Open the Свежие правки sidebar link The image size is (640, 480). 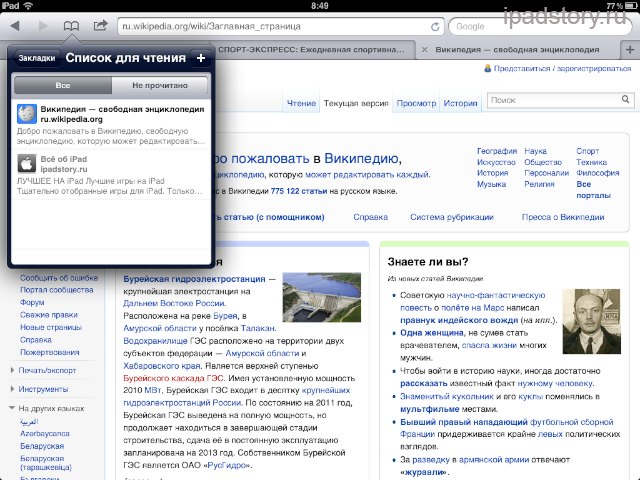(x=49, y=315)
